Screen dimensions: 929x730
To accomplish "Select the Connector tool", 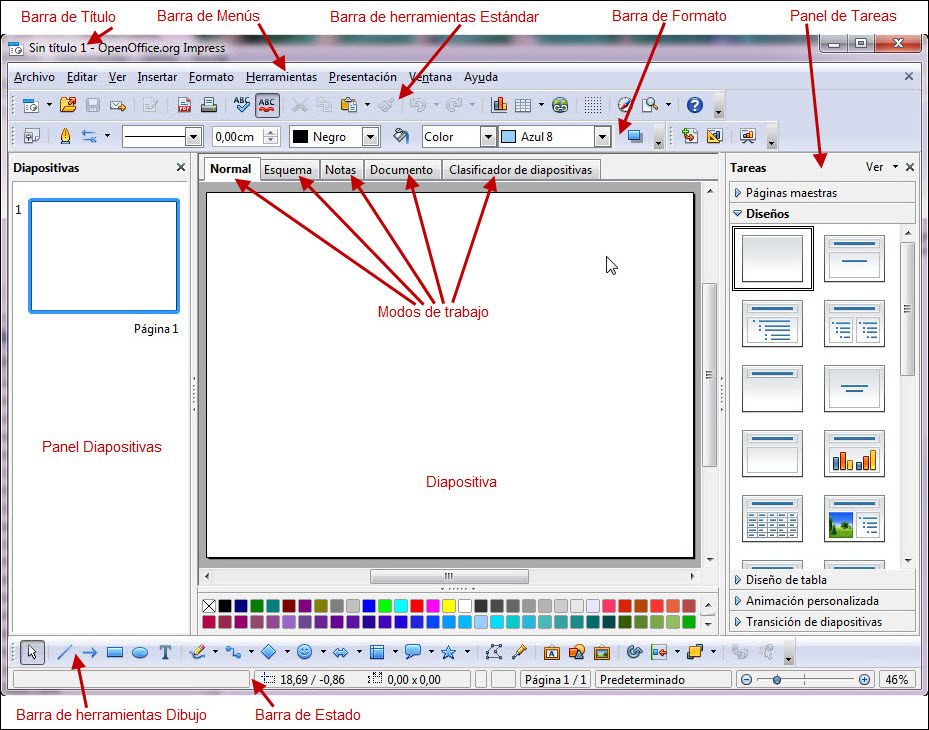I will [x=233, y=653].
